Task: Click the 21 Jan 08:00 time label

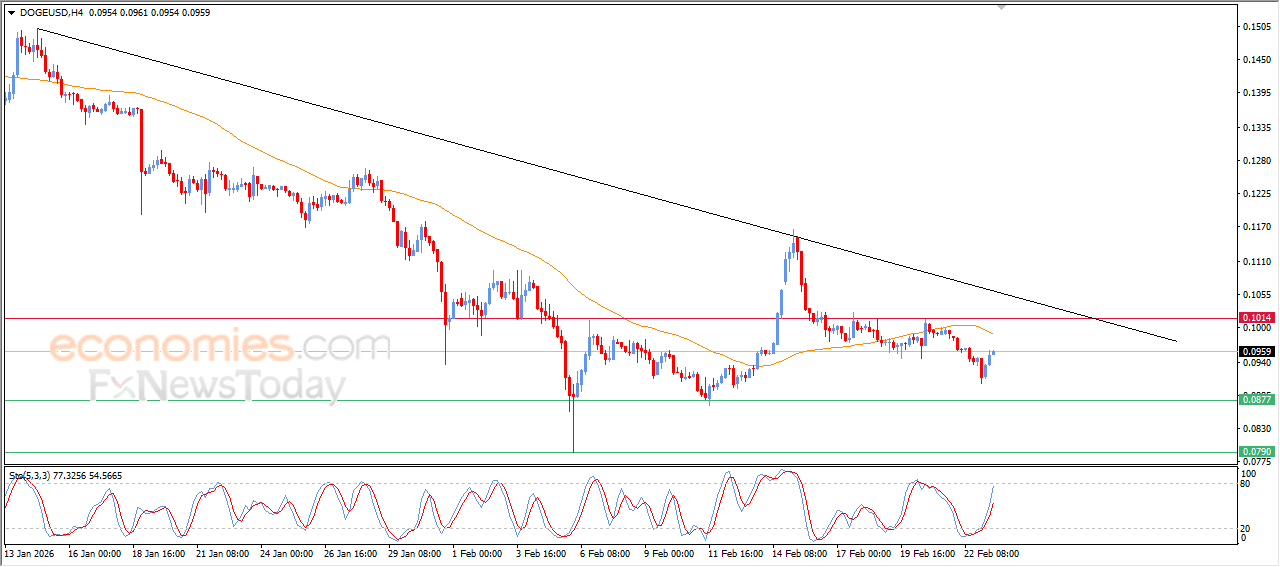Action: click(222, 553)
